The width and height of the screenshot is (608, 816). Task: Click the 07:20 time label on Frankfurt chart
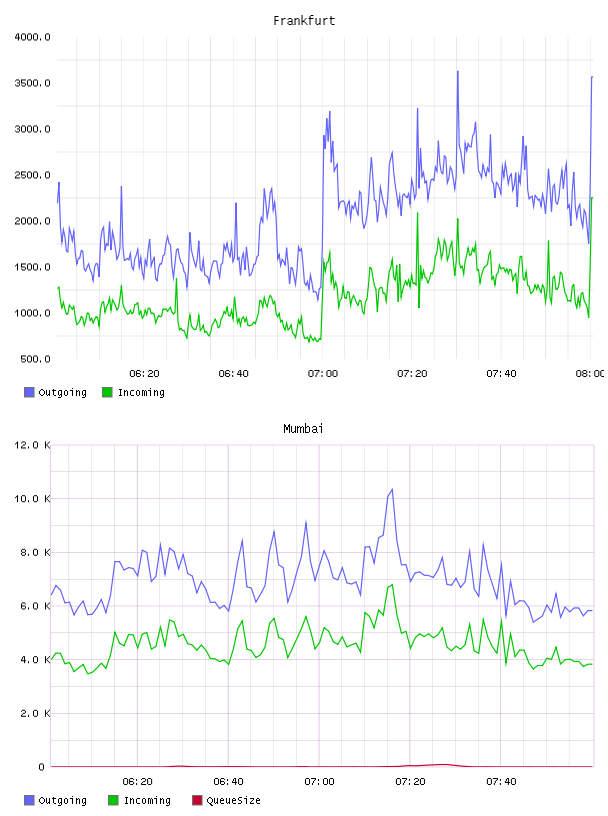point(412,374)
